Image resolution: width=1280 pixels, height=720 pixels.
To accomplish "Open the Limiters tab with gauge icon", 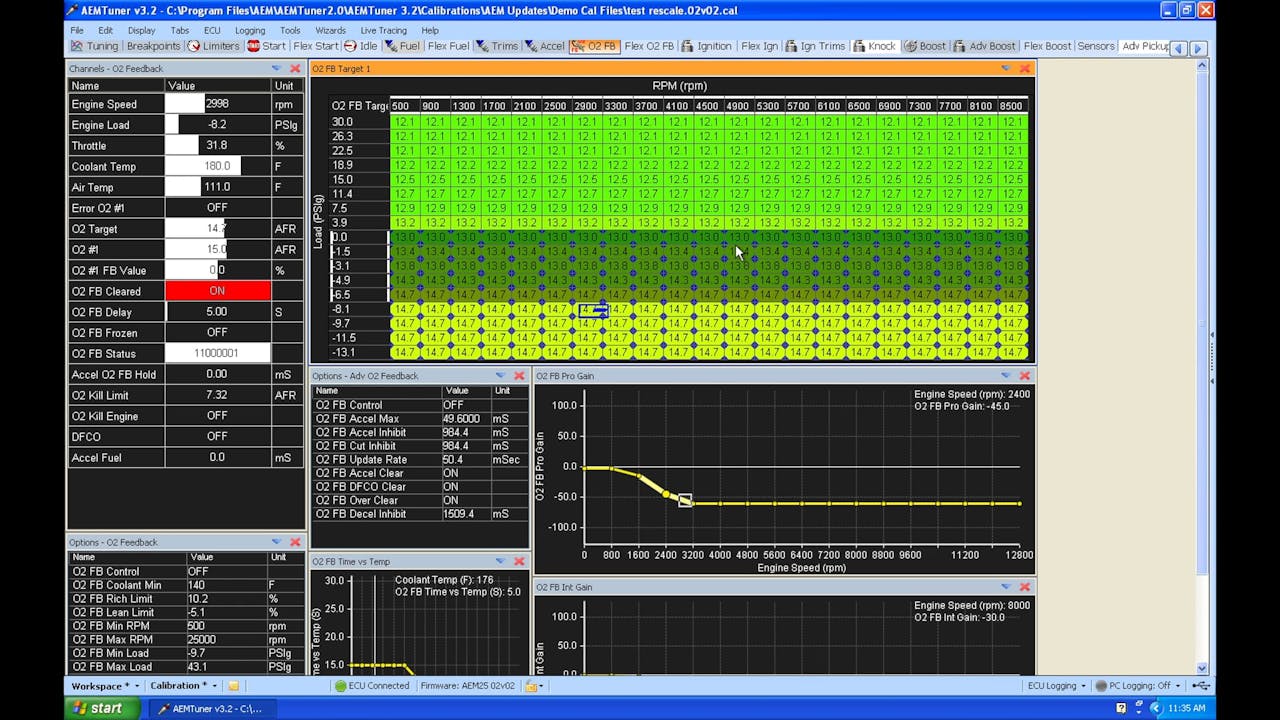I will [214, 46].
